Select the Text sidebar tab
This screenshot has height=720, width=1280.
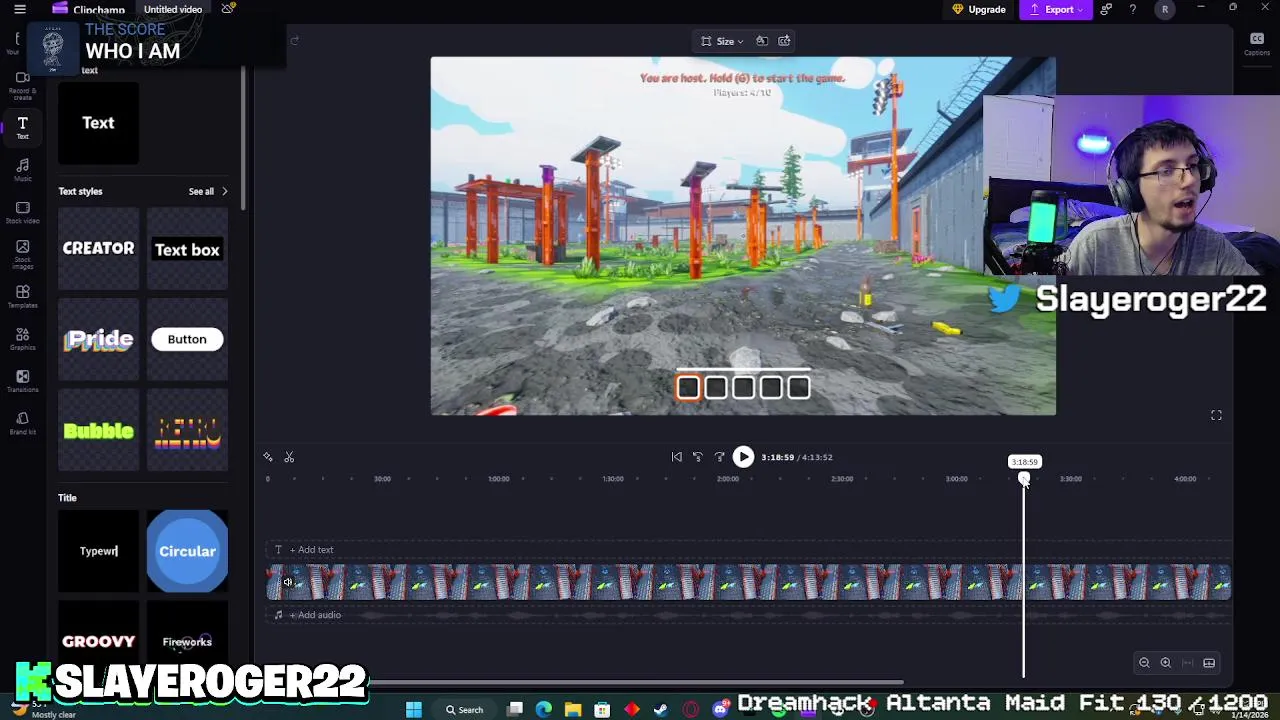pos(22,127)
